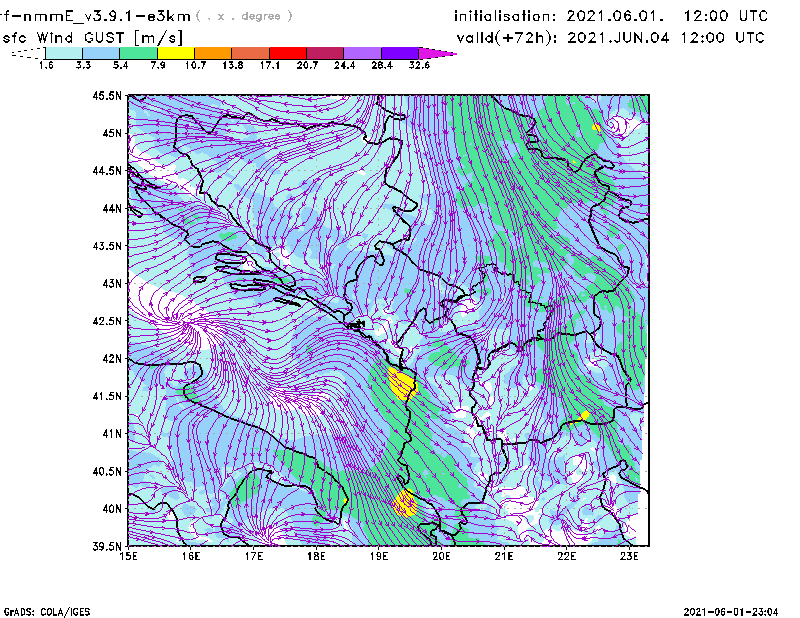This screenshot has height=618, width=800.
Task: Pick the salmon 13.8–17.1 legend swatch
Action: [251, 53]
